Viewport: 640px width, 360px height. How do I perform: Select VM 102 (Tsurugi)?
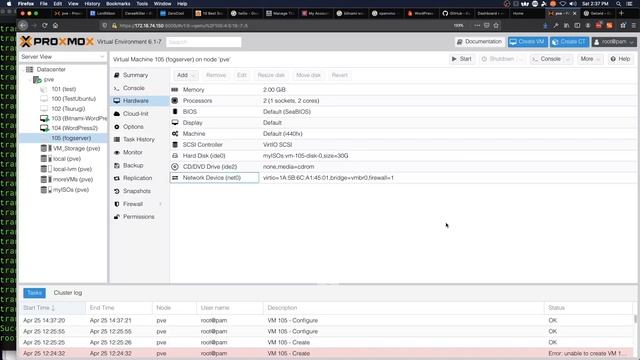click(x=68, y=109)
